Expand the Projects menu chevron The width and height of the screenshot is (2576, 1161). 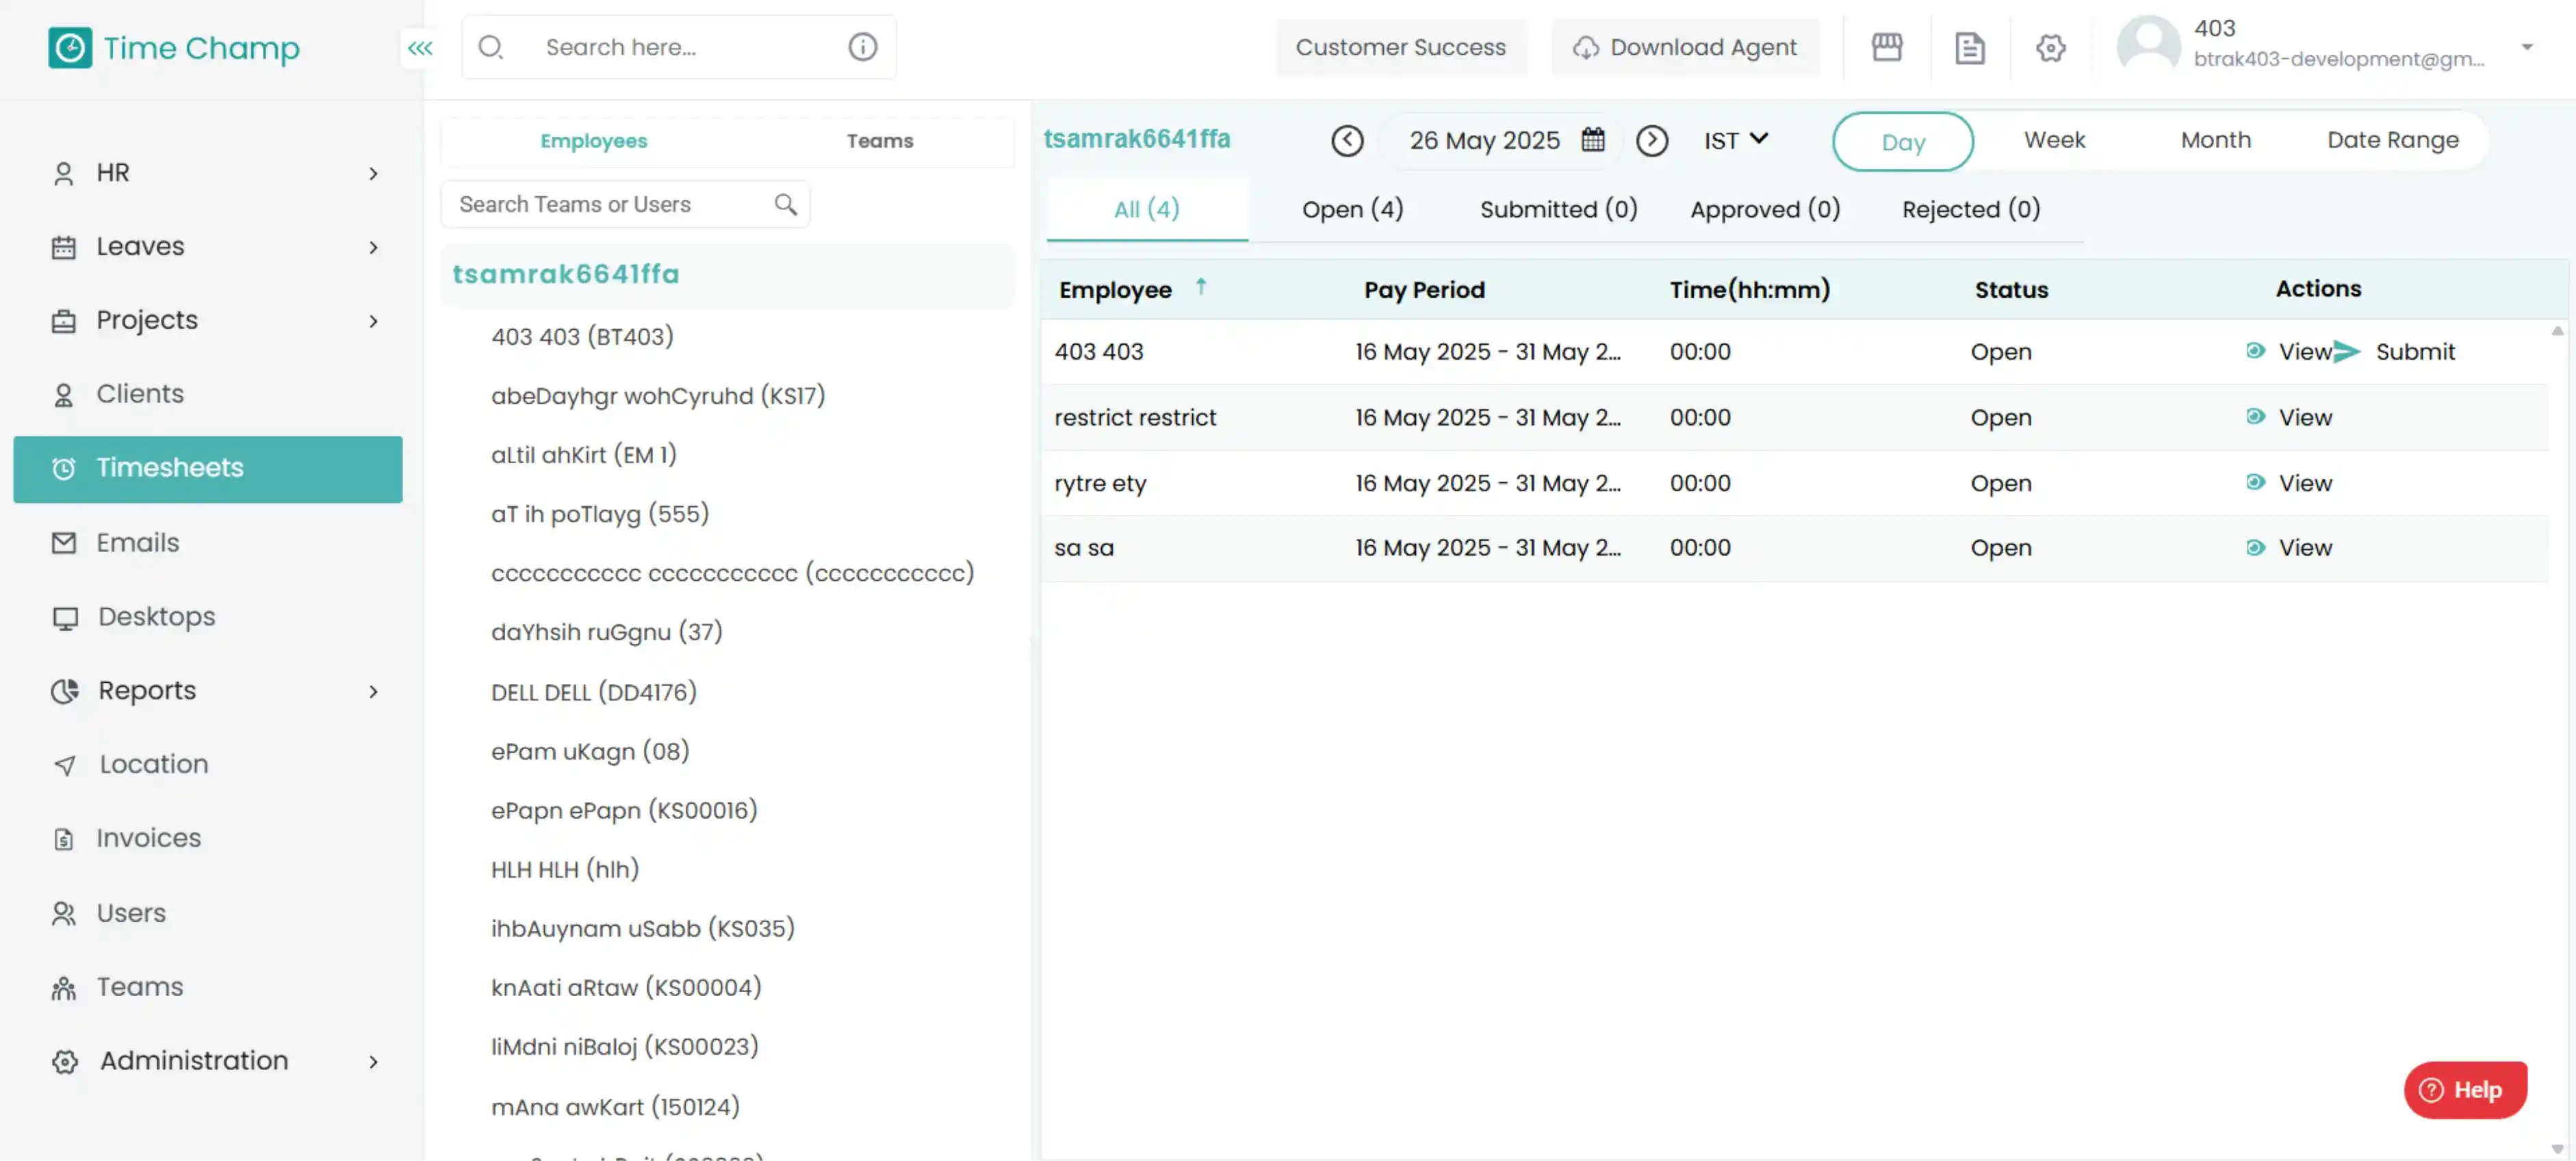[373, 321]
